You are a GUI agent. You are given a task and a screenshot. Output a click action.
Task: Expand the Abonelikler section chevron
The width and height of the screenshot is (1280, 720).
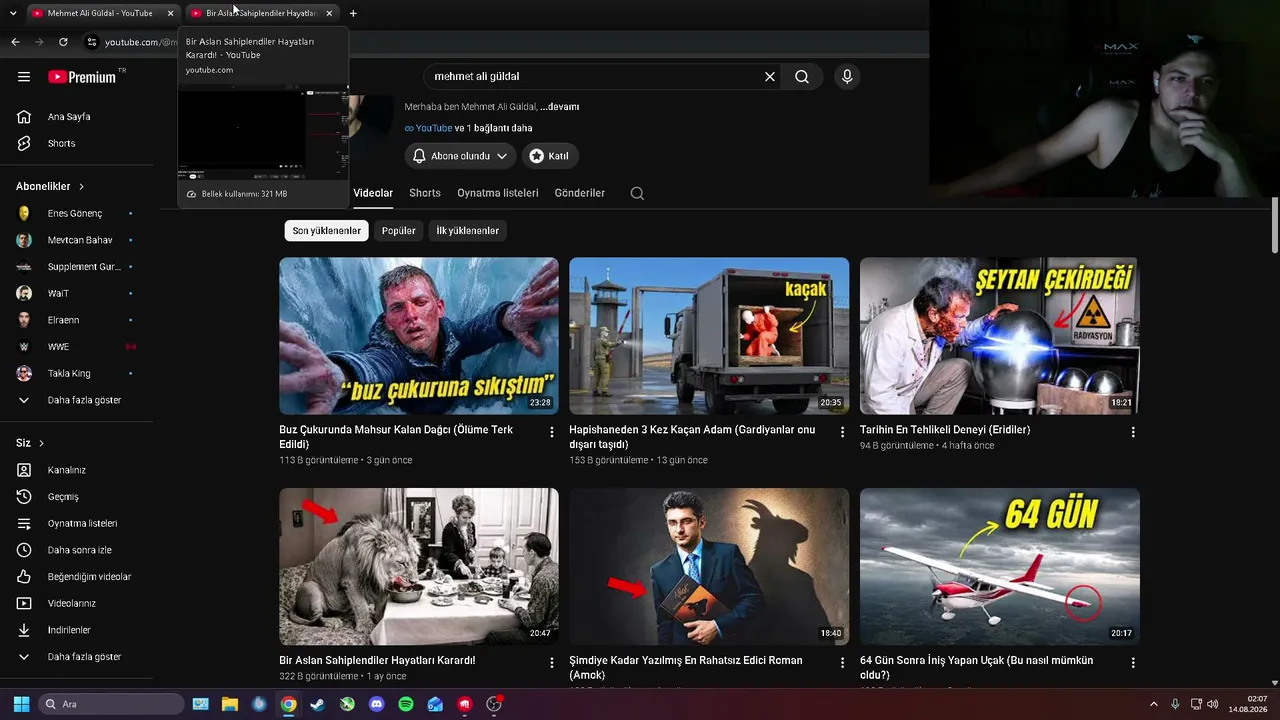pyautogui.click(x=81, y=187)
